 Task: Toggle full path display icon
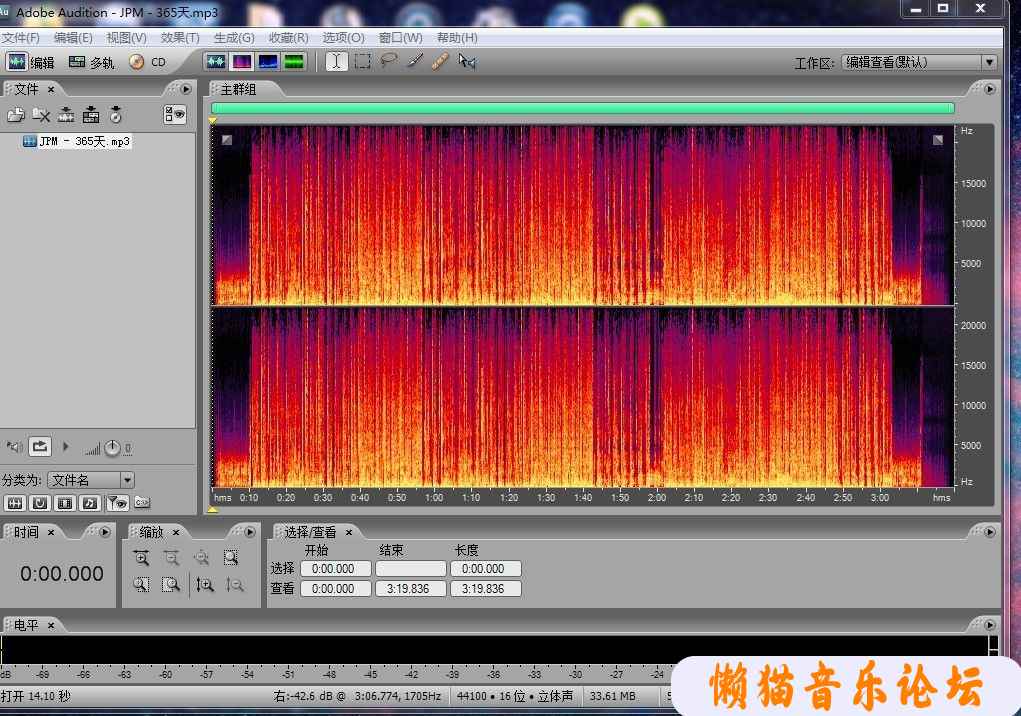click(142, 503)
